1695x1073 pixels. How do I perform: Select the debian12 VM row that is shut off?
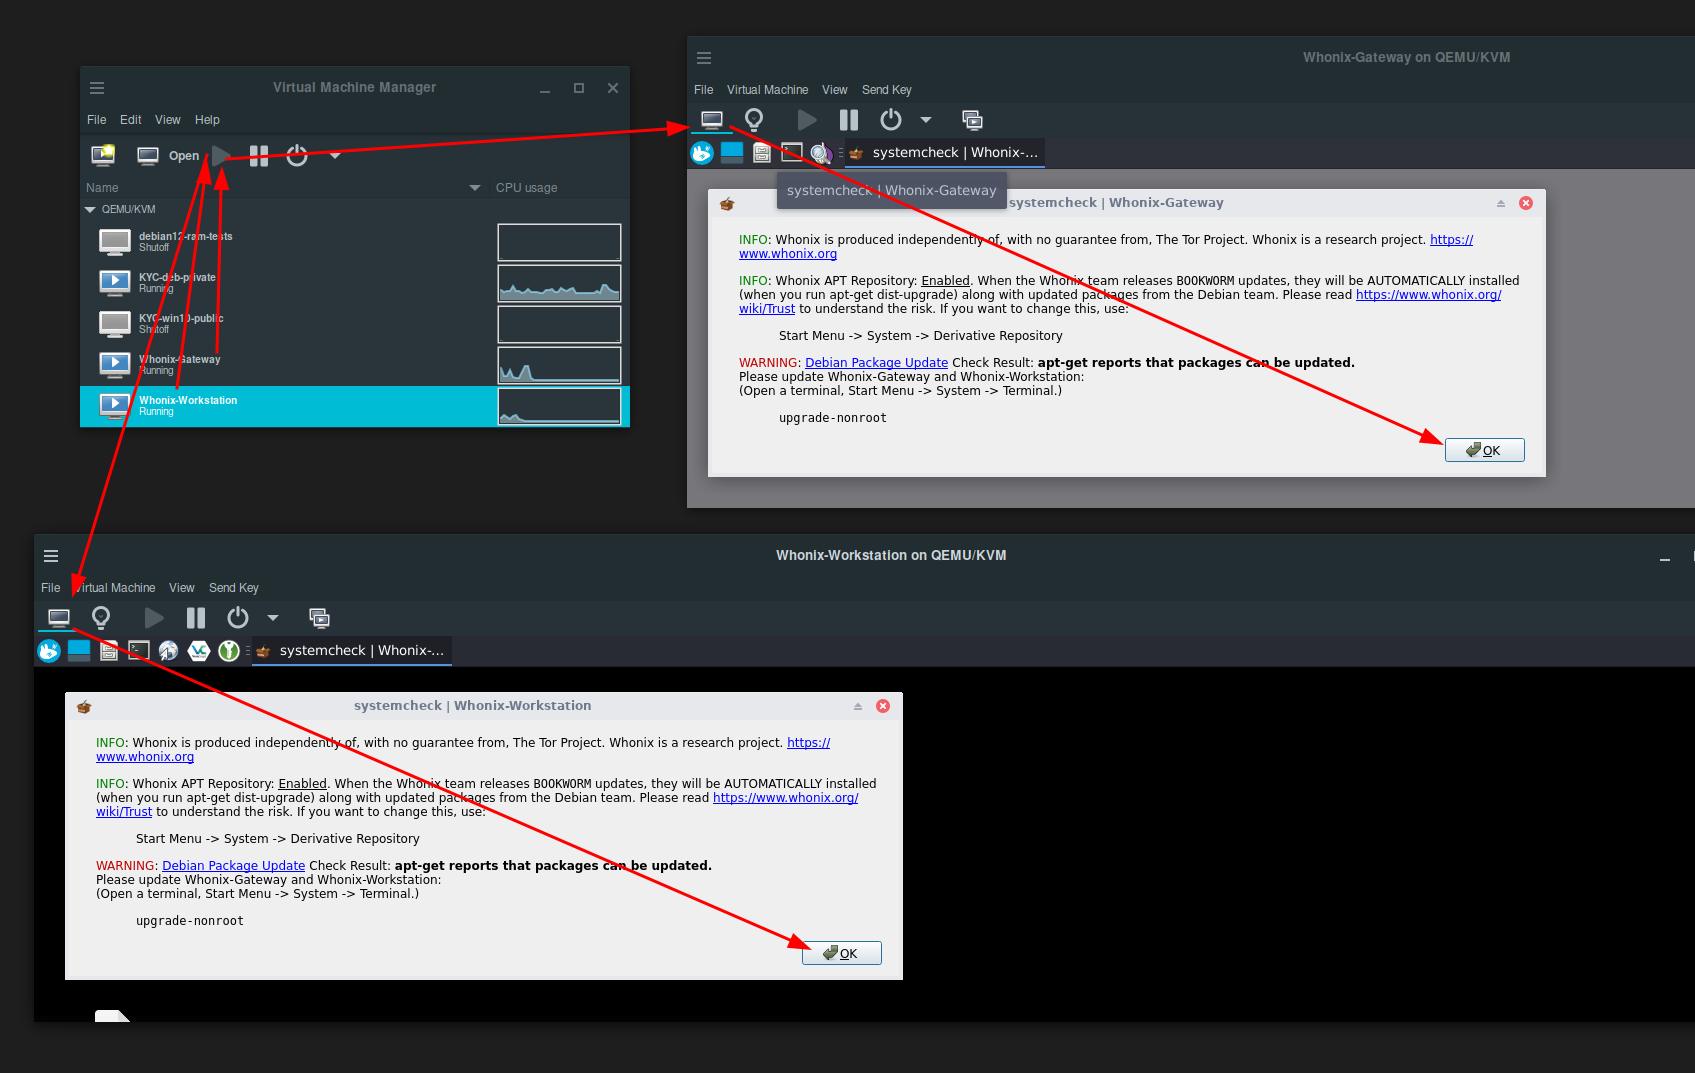354,242
